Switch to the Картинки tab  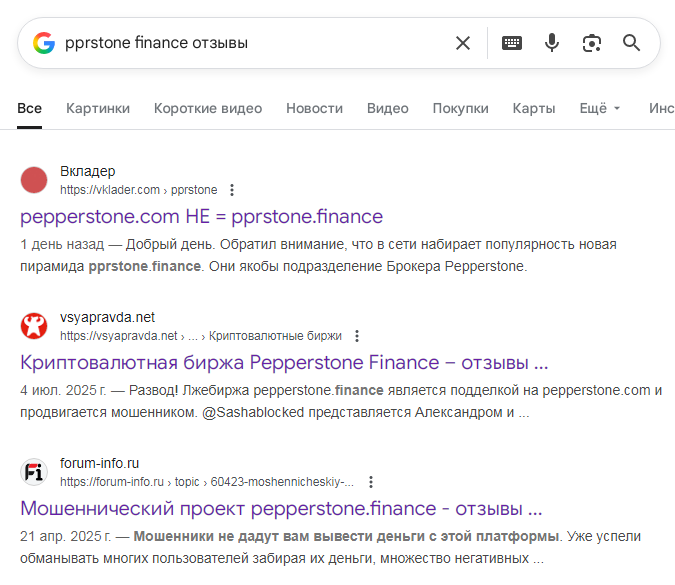(x=98, y=108)
